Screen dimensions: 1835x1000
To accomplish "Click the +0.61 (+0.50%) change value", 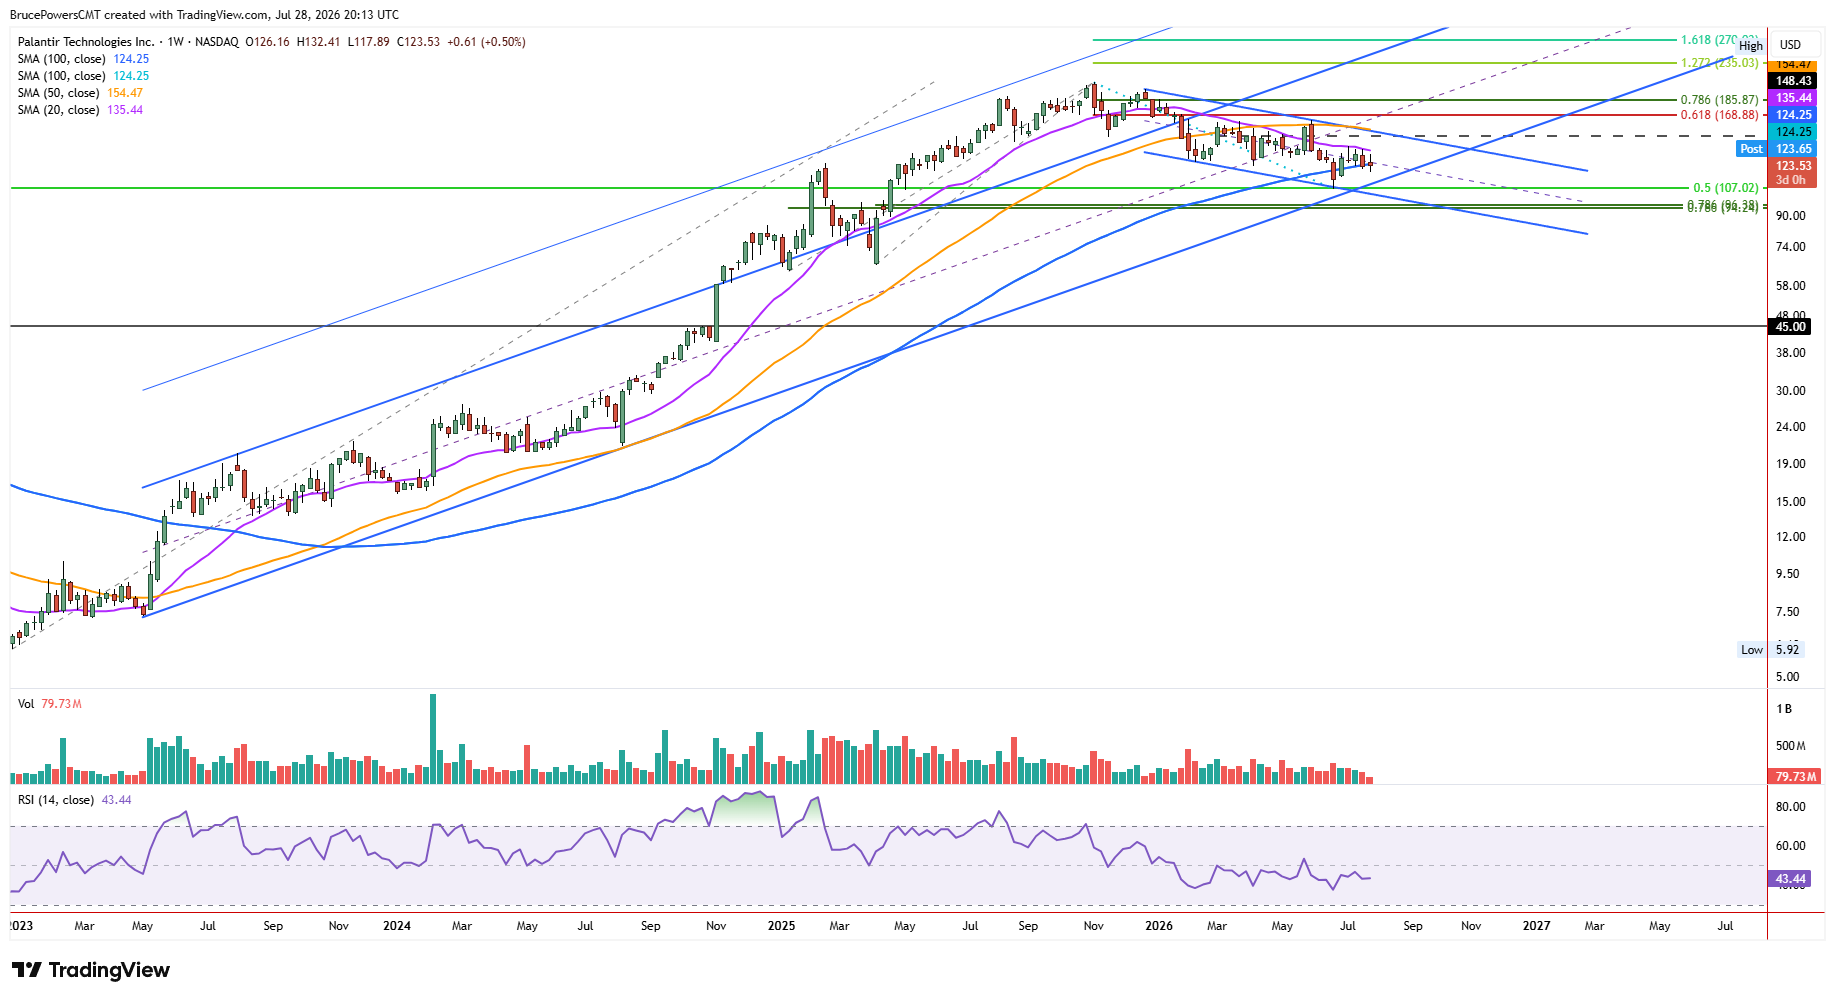I will pyautogui.click(x=486, y=42).
